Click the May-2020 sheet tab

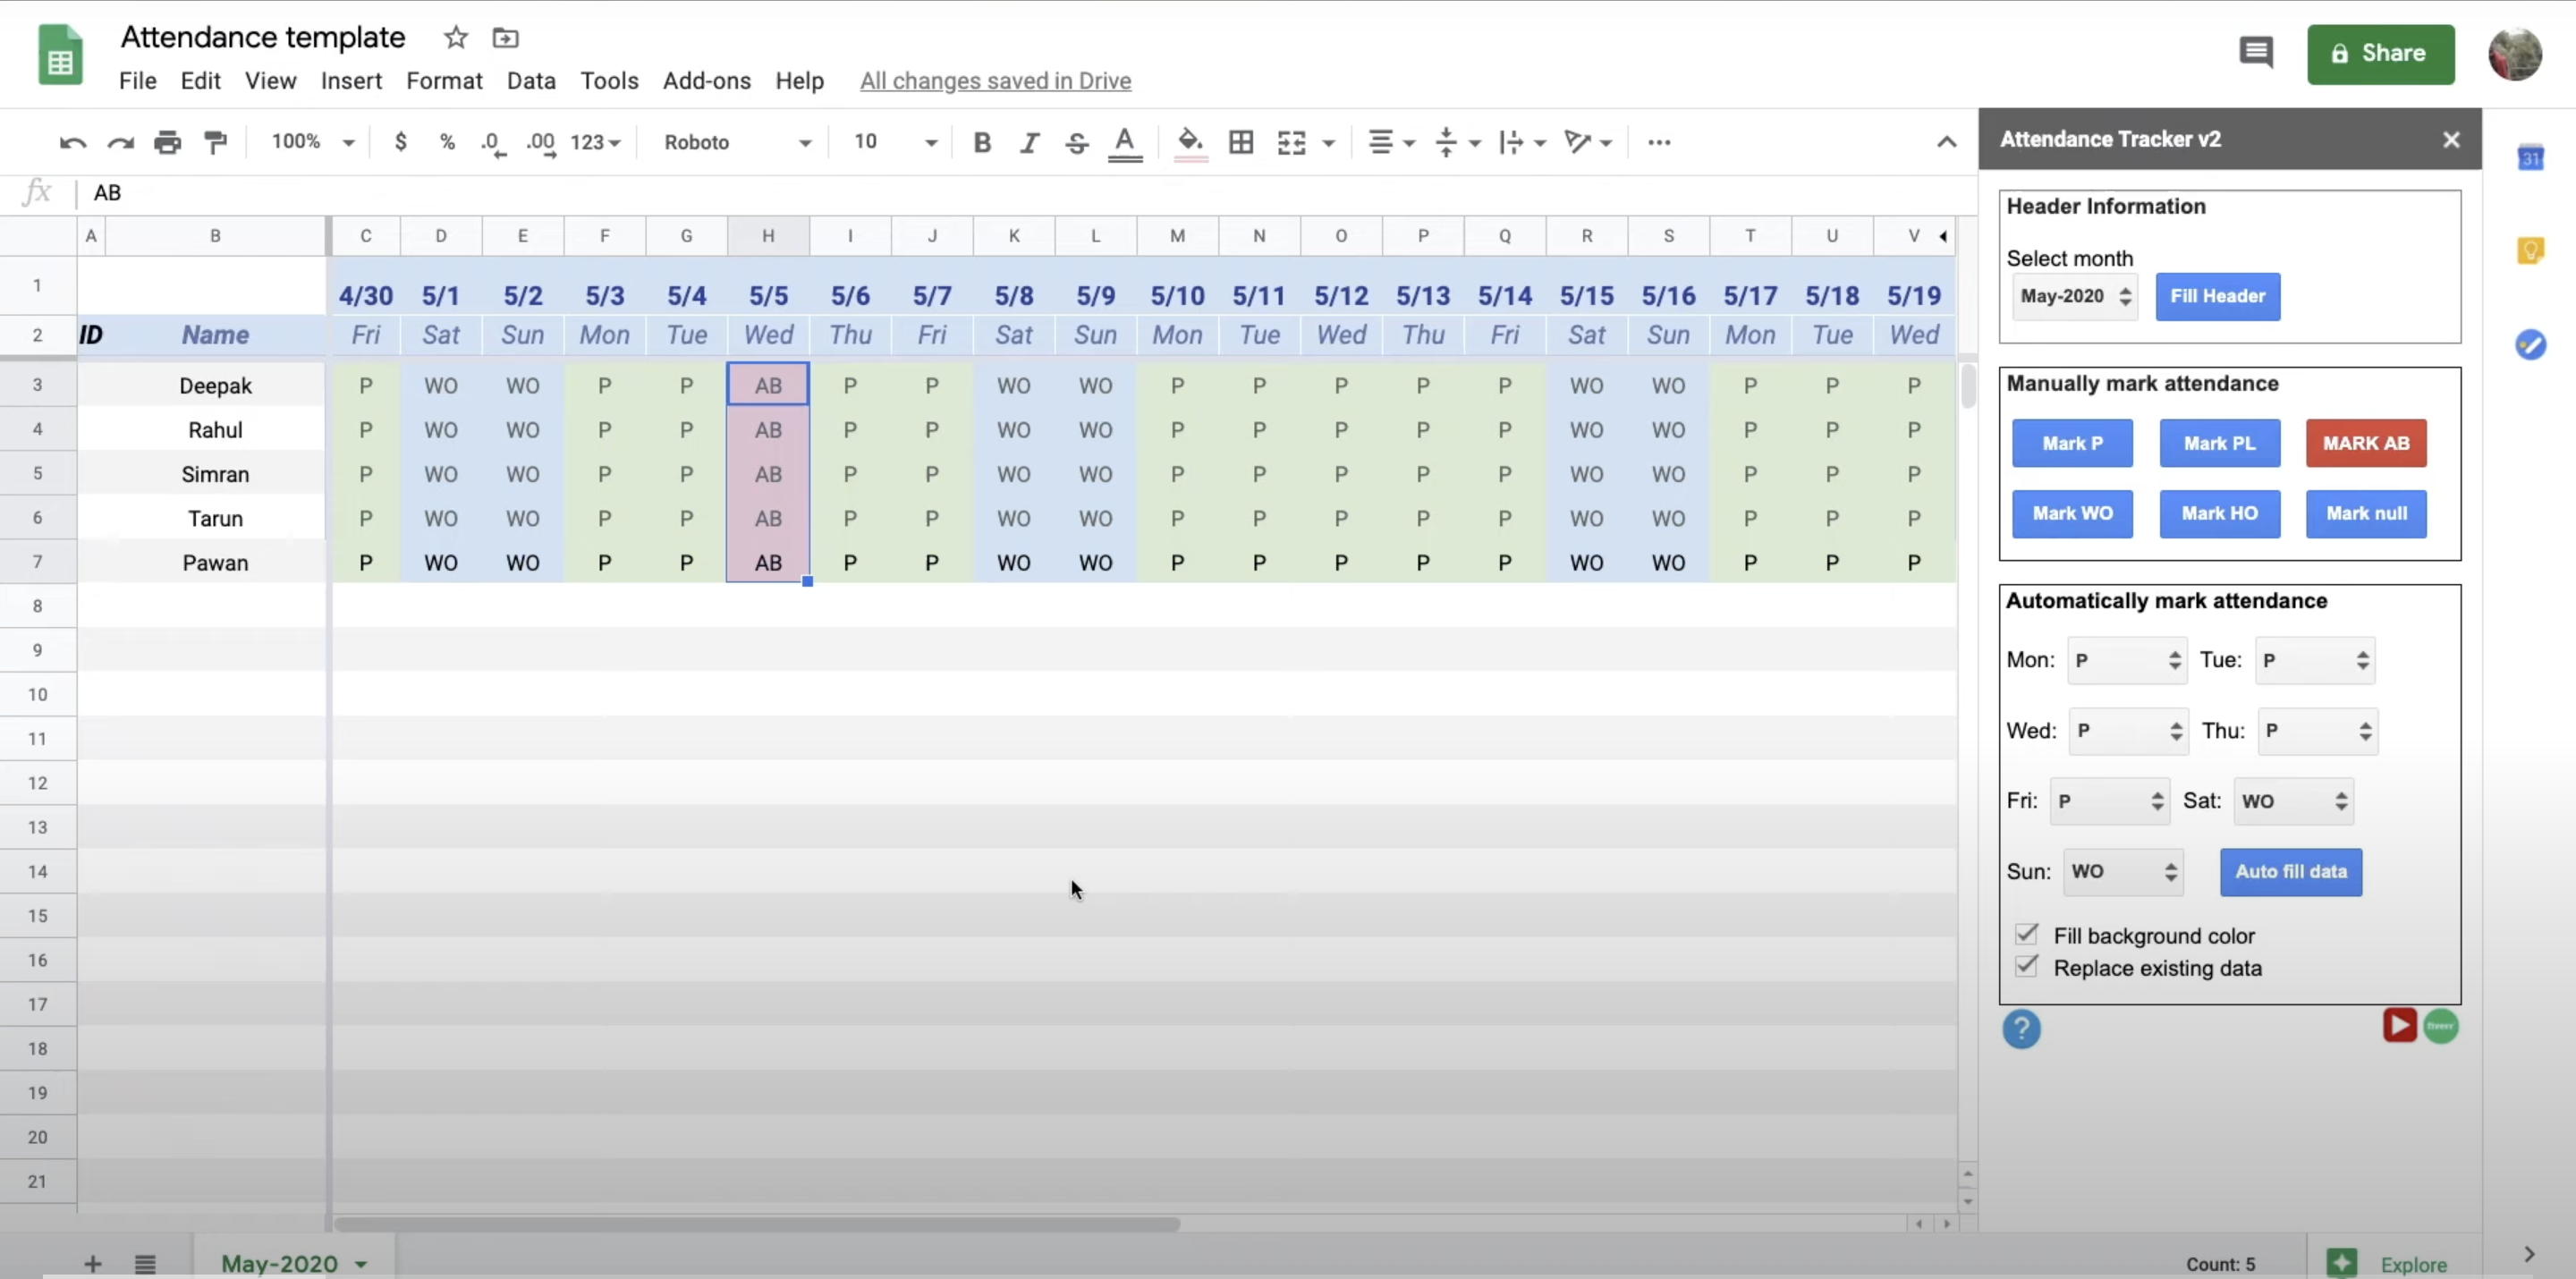pos(279,1263)
